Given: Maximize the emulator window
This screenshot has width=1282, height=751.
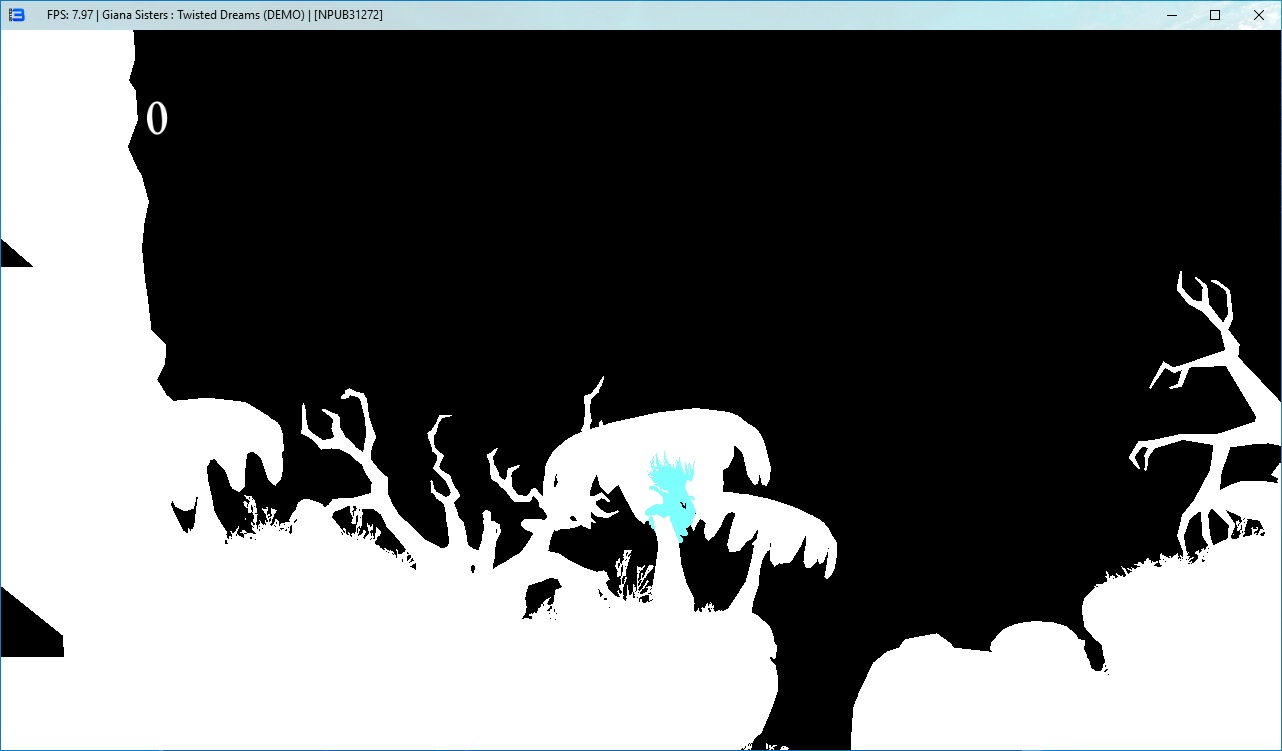Looking at the screenshot, I should pyautogui.click(x=1215, y=15).
